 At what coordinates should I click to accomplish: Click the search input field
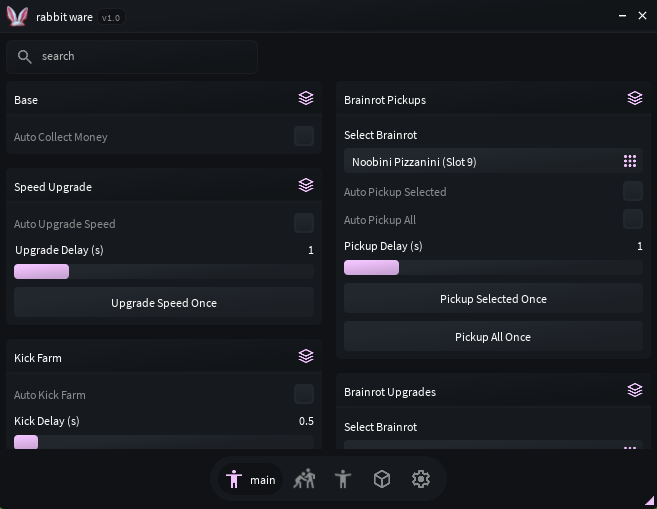point(132,57)
